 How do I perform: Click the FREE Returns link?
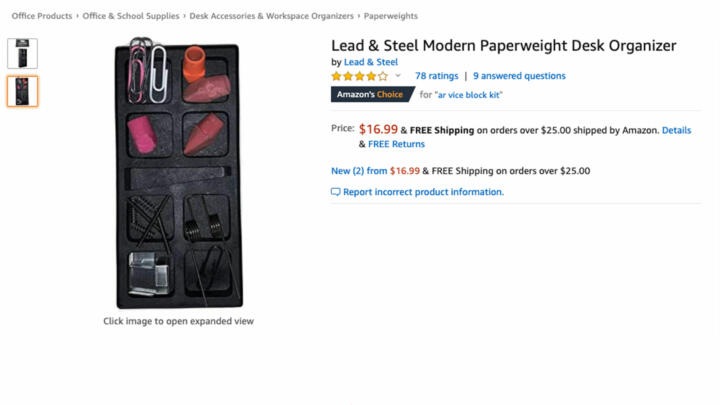396,144
